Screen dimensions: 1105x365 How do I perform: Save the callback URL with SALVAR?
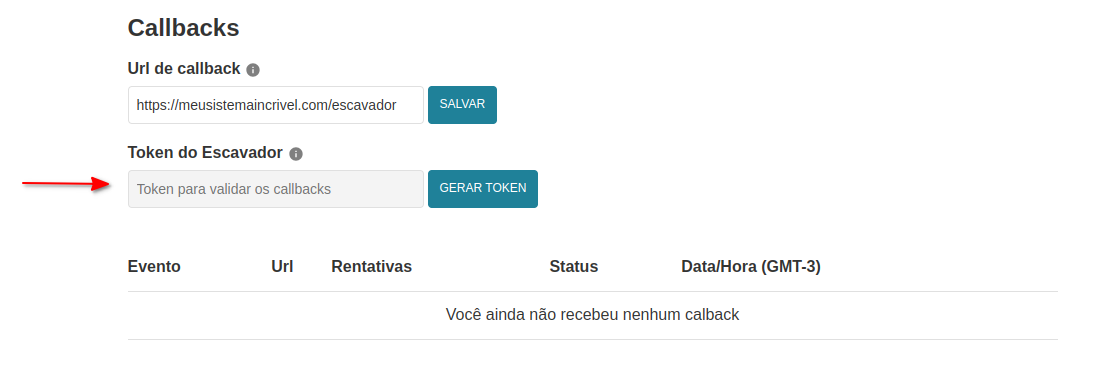[x=462, y=105]
